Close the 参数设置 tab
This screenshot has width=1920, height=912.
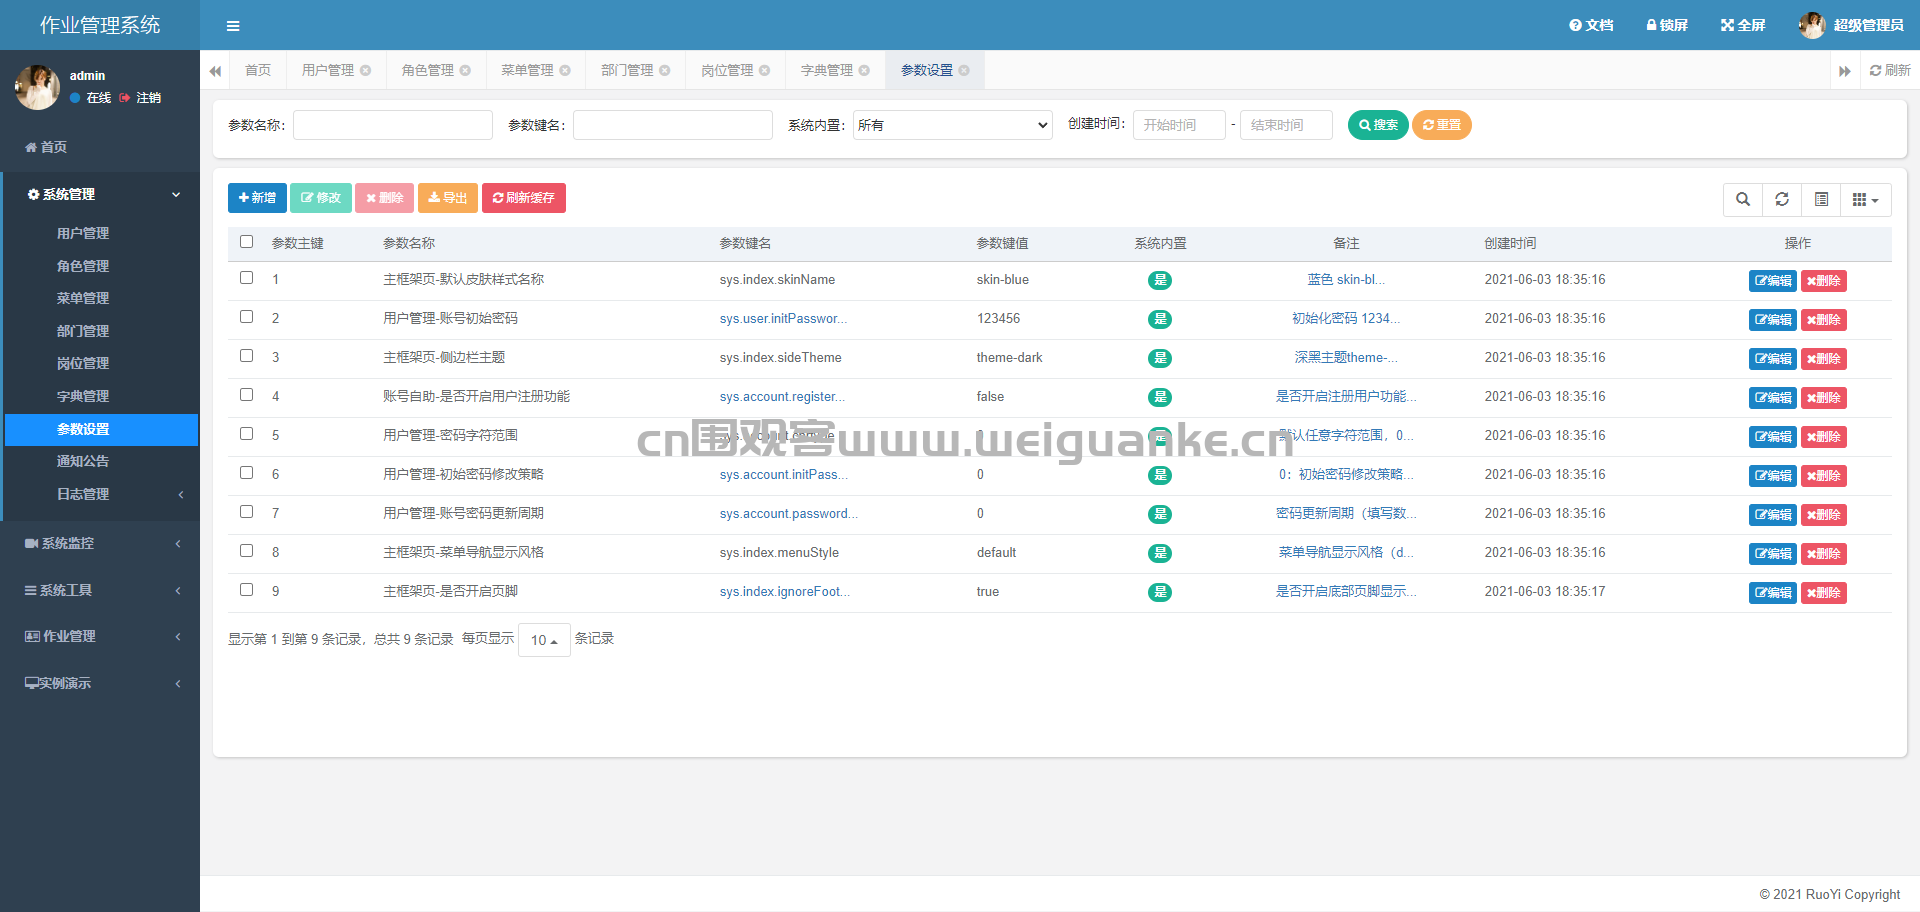pyautogui.click(x=964, y=70)
